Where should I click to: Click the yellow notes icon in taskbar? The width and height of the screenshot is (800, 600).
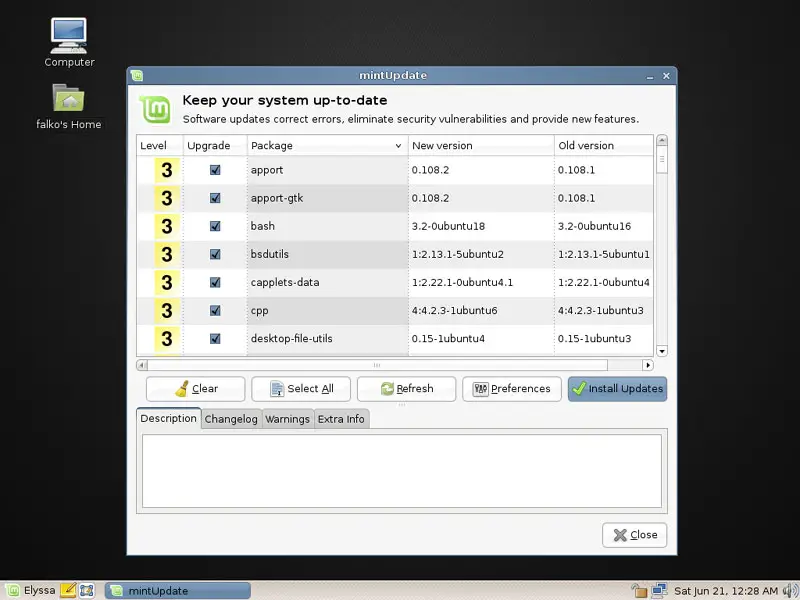coord(68,590)
